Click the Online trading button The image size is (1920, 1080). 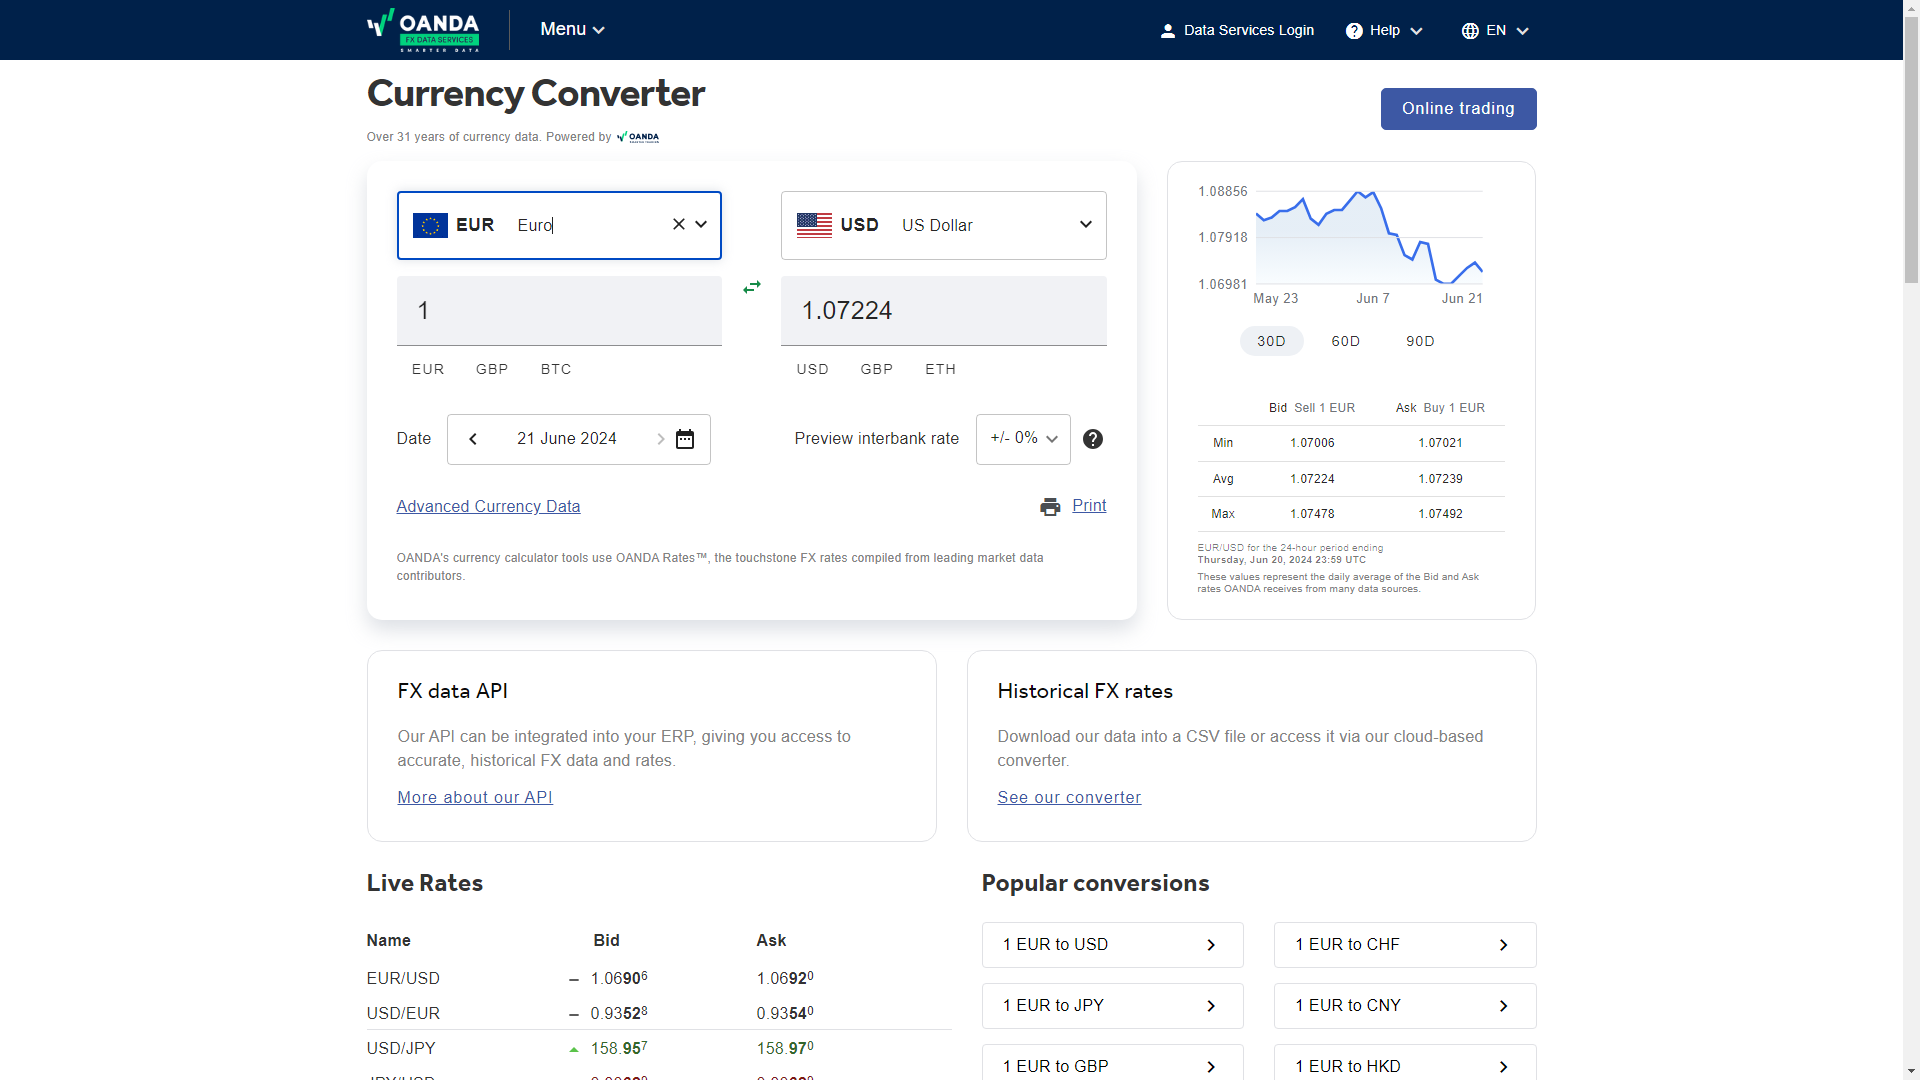(x=1458, y=109)
